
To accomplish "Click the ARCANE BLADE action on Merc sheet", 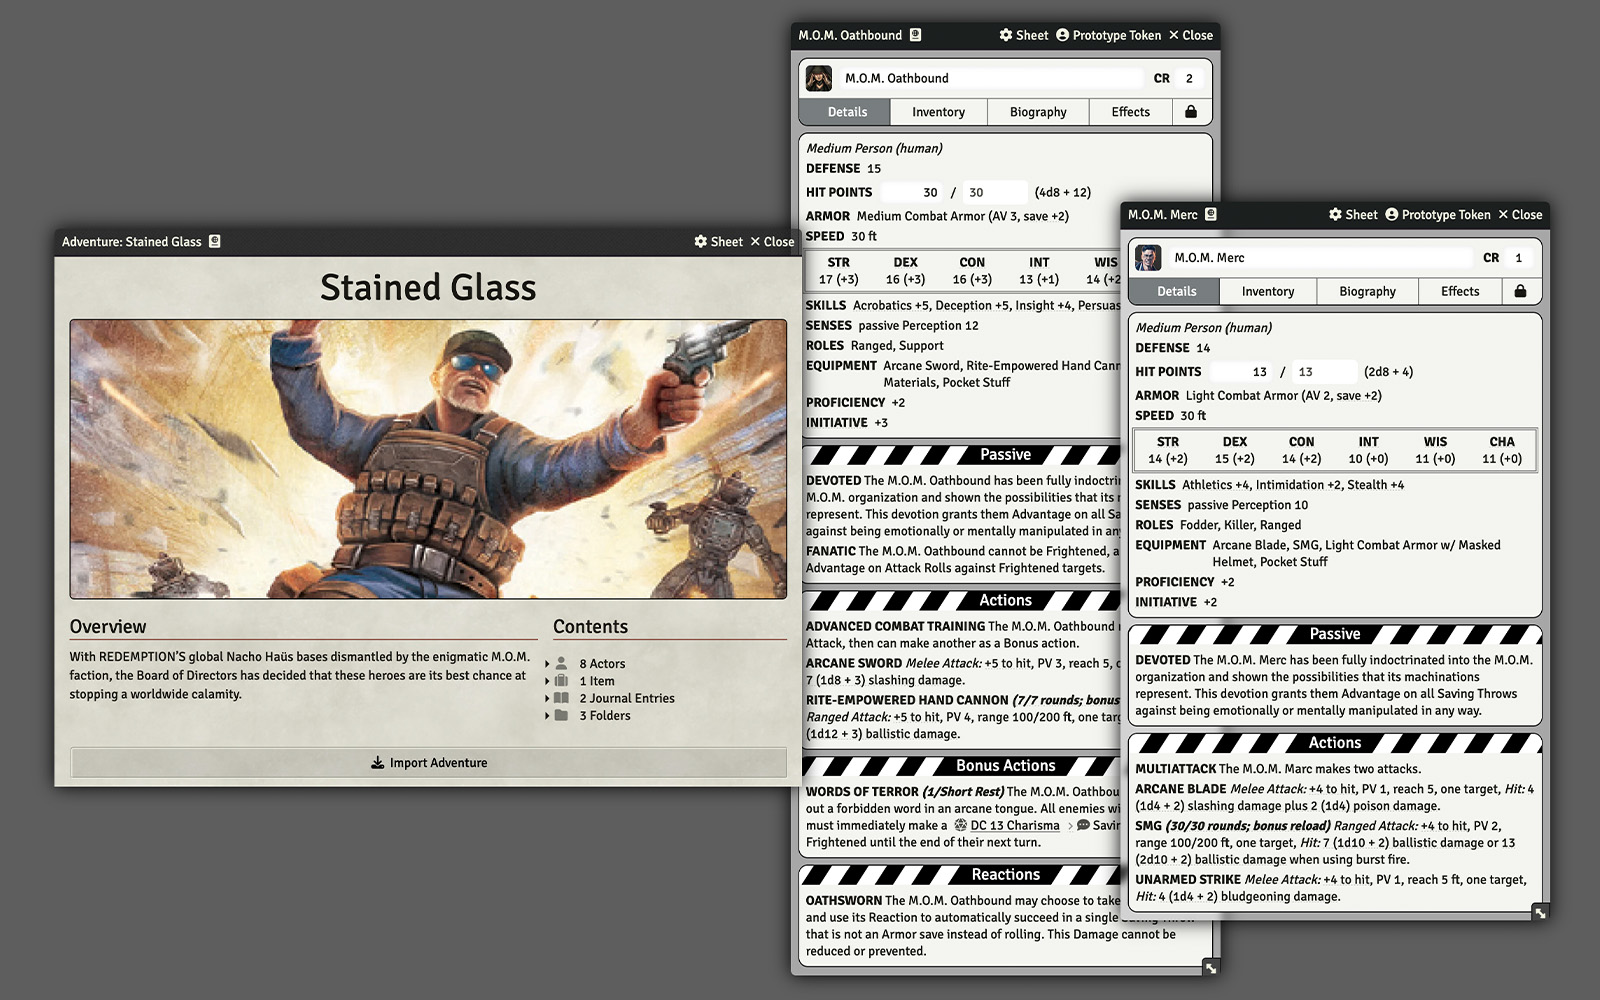I will pyautogui.click(x=1181, y=789).
